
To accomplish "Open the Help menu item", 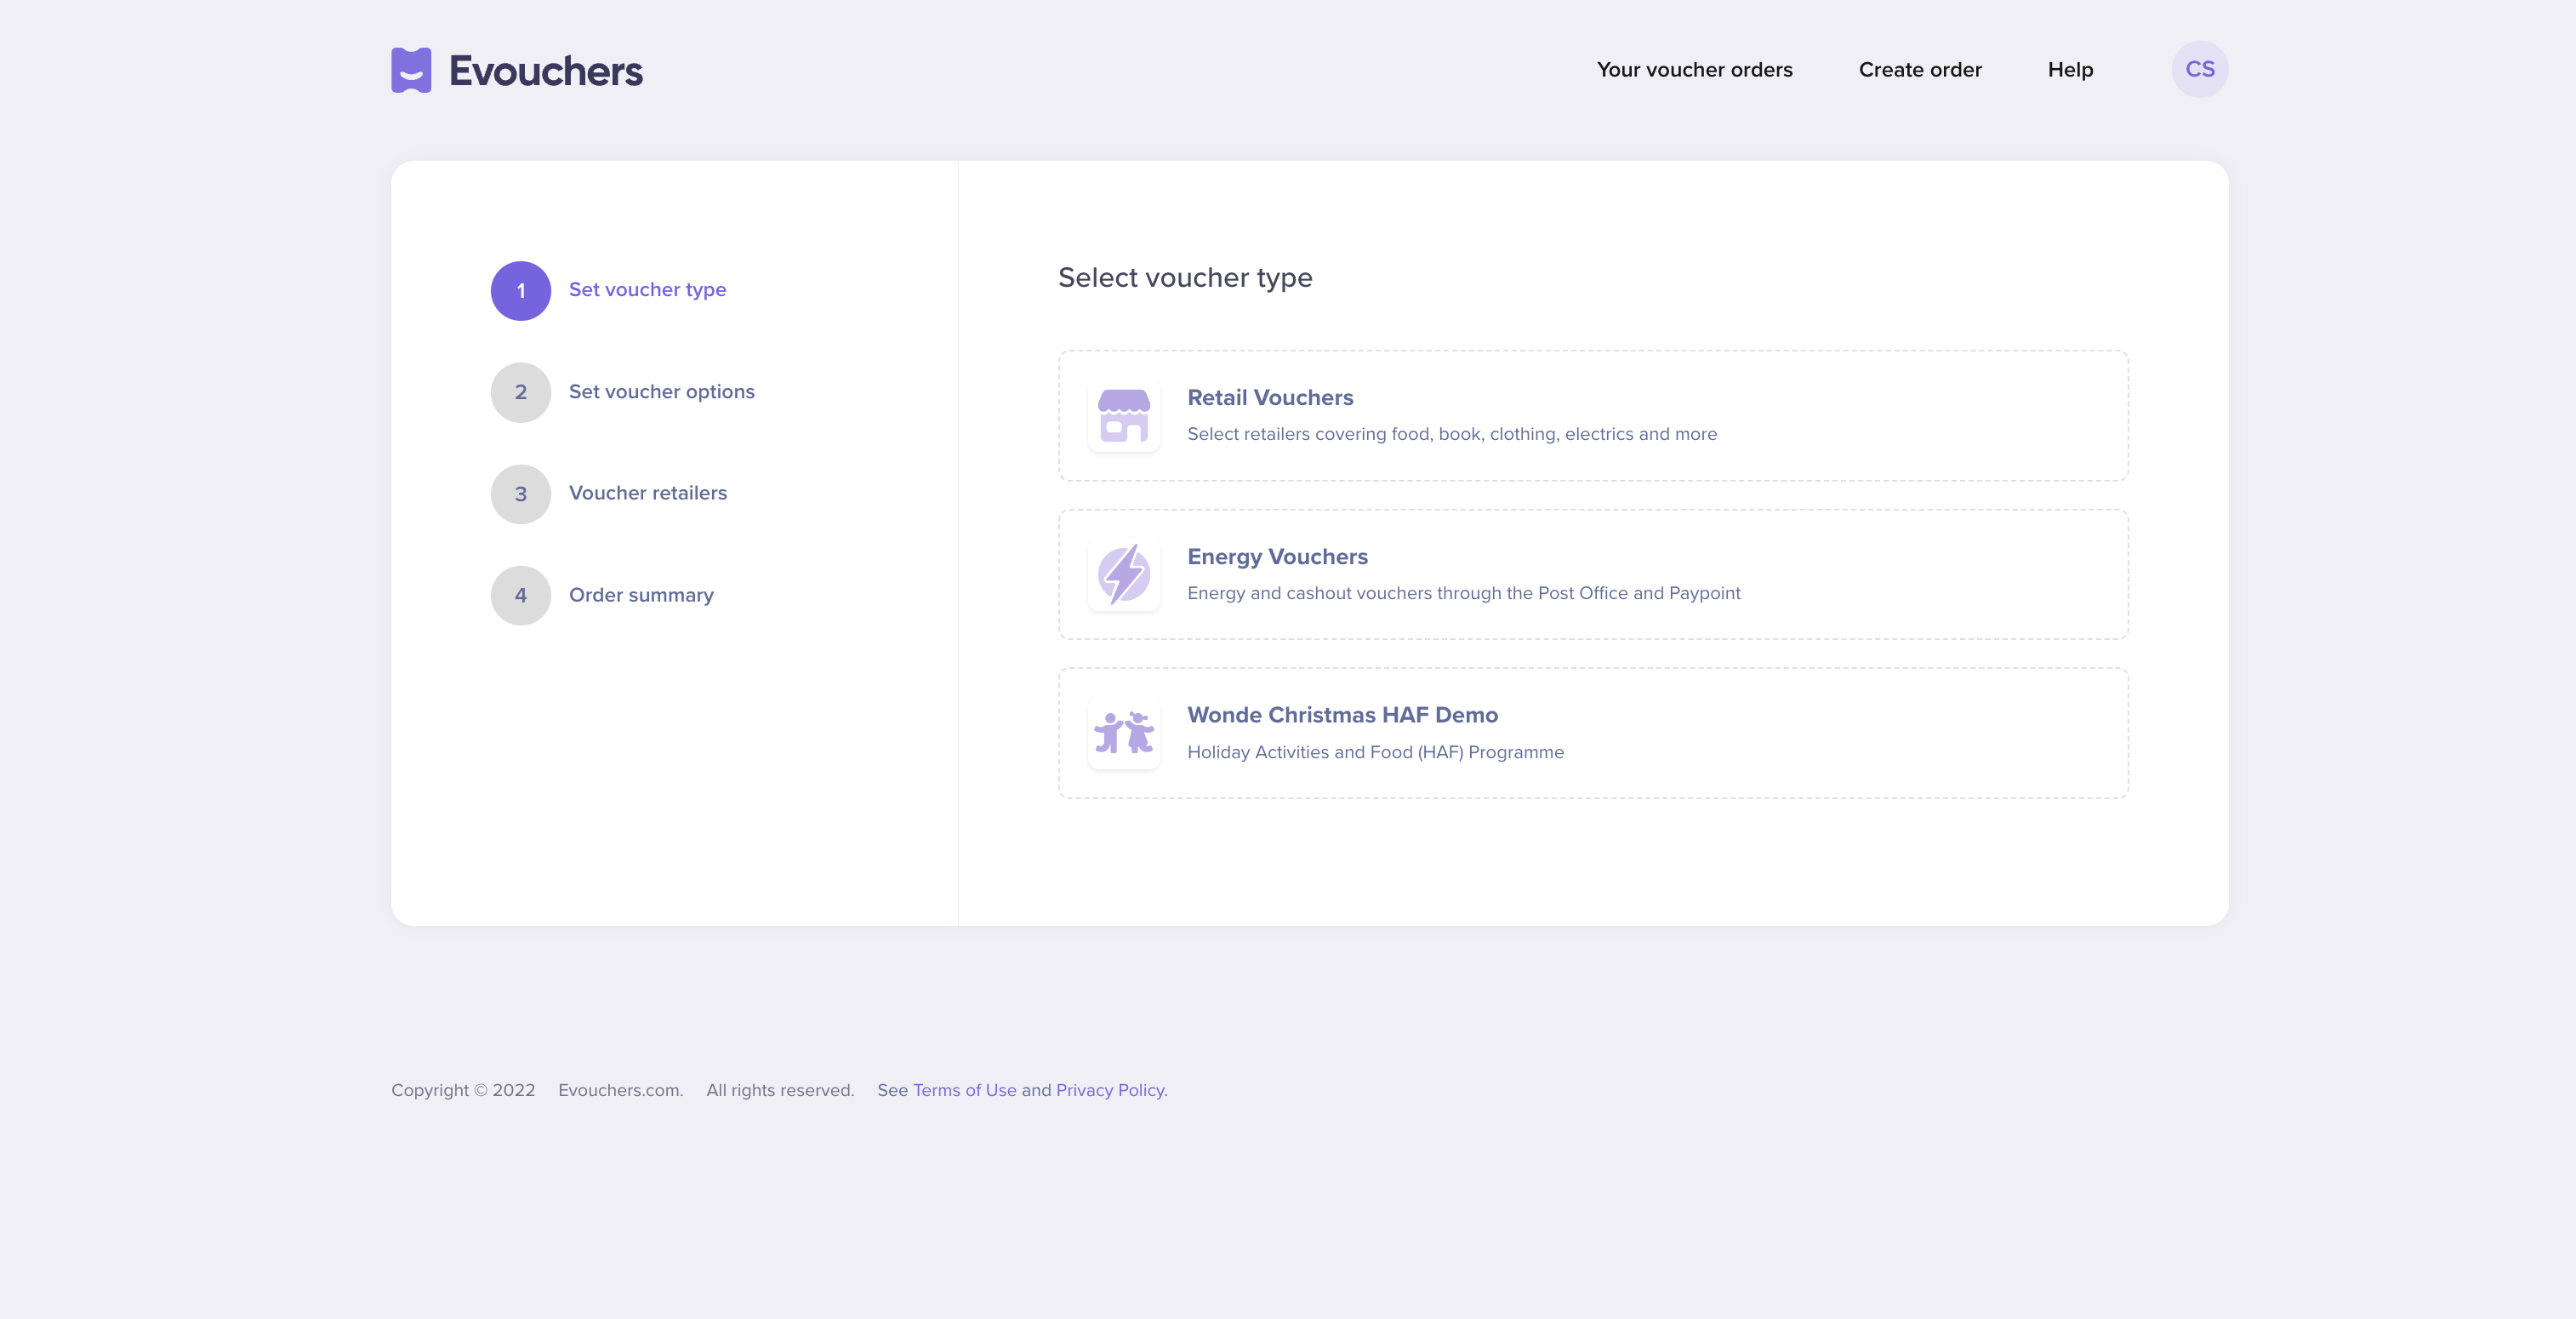I will tap(2070, 70).
